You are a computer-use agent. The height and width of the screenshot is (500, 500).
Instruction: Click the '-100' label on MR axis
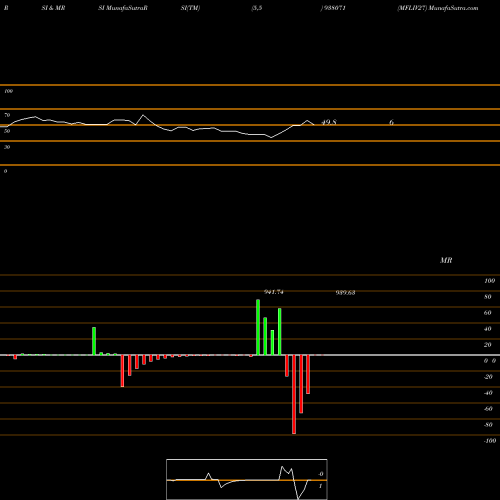tap(490, 441)
